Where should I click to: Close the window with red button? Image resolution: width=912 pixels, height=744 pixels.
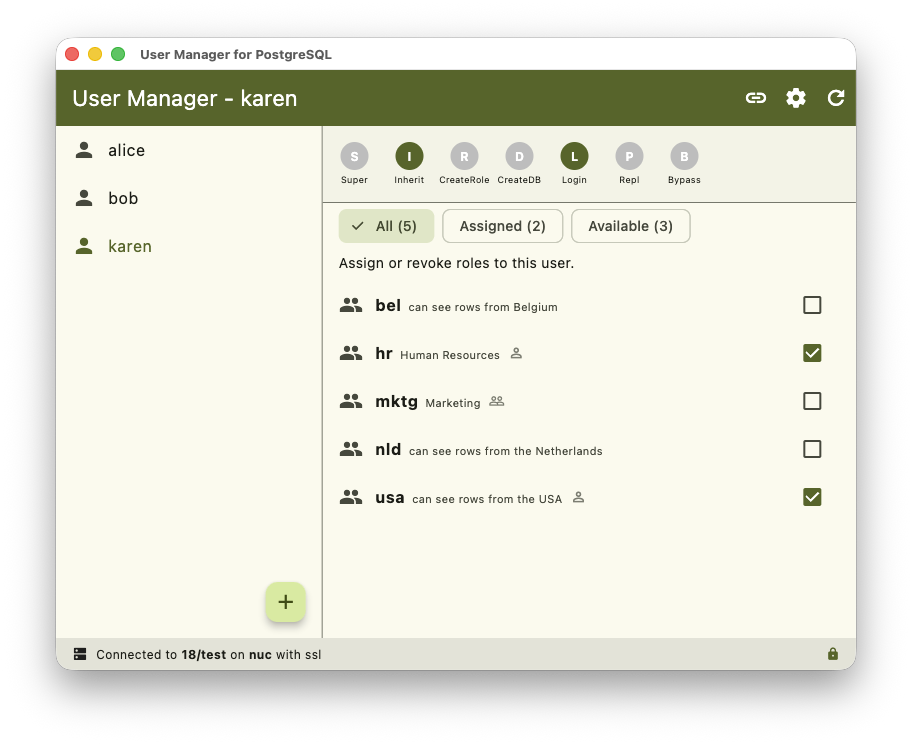point(72,54)
